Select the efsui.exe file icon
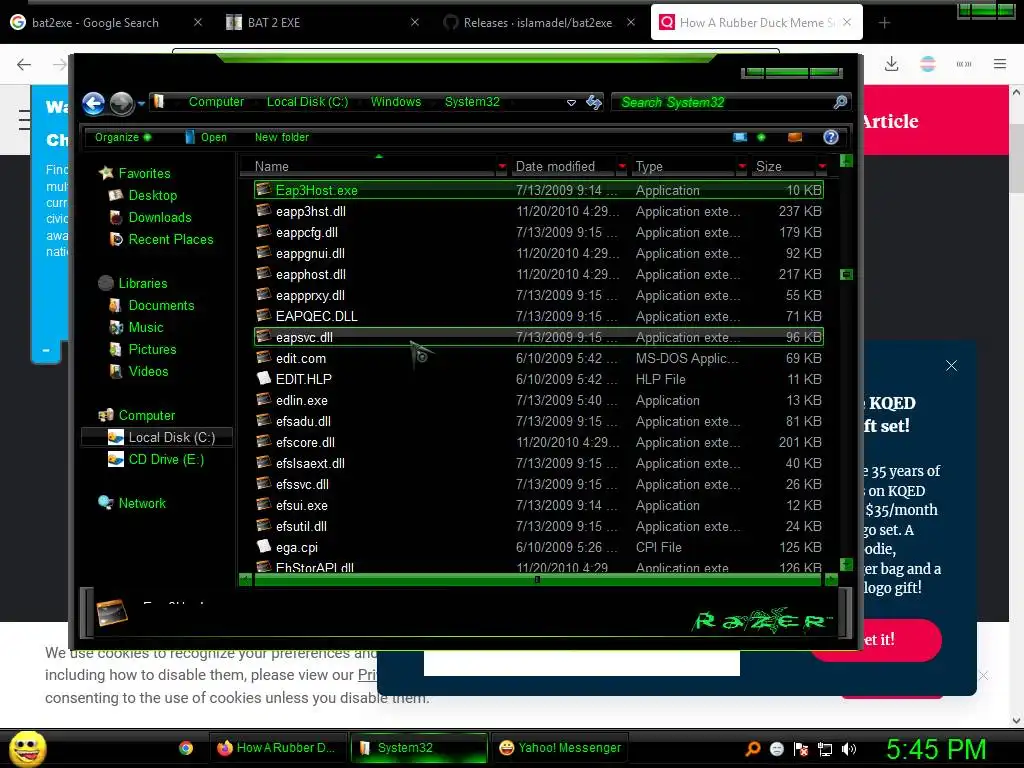This screenshot has height=768, width=1024. (x=264, y=505)
